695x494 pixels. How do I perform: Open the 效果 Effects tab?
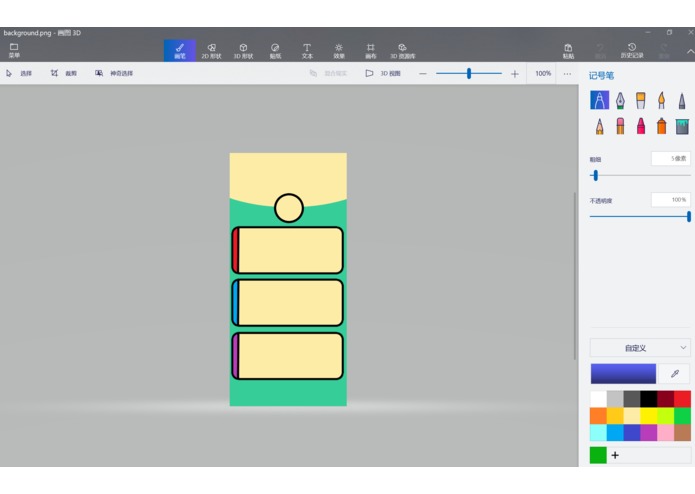[339, 51]
